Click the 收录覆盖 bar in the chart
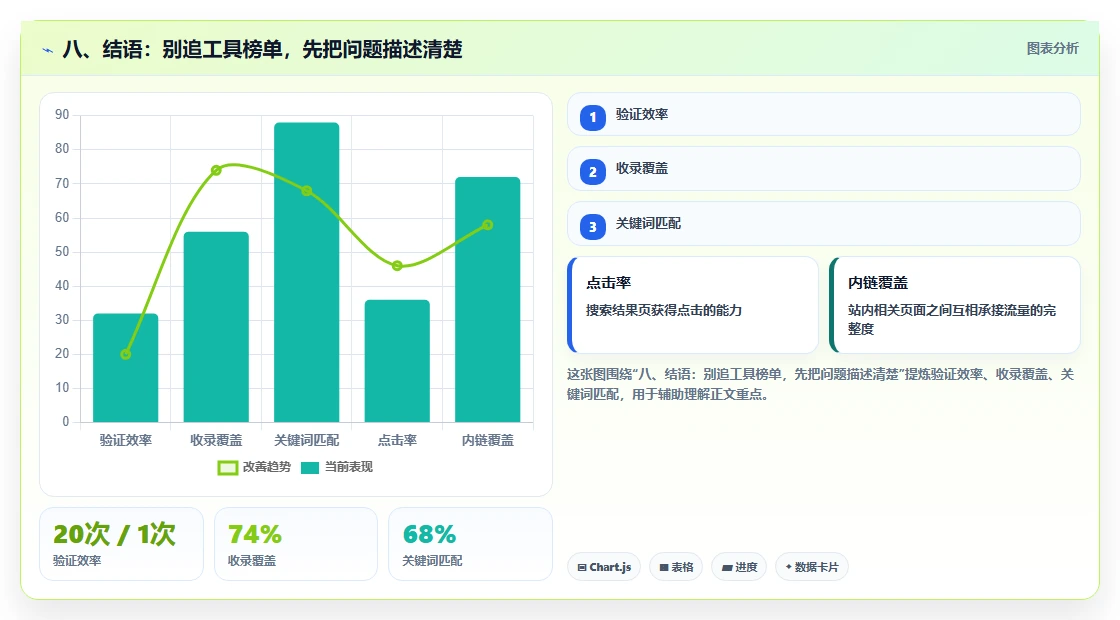The width and height of the screenshot is (1120, 620). (216, 327)
